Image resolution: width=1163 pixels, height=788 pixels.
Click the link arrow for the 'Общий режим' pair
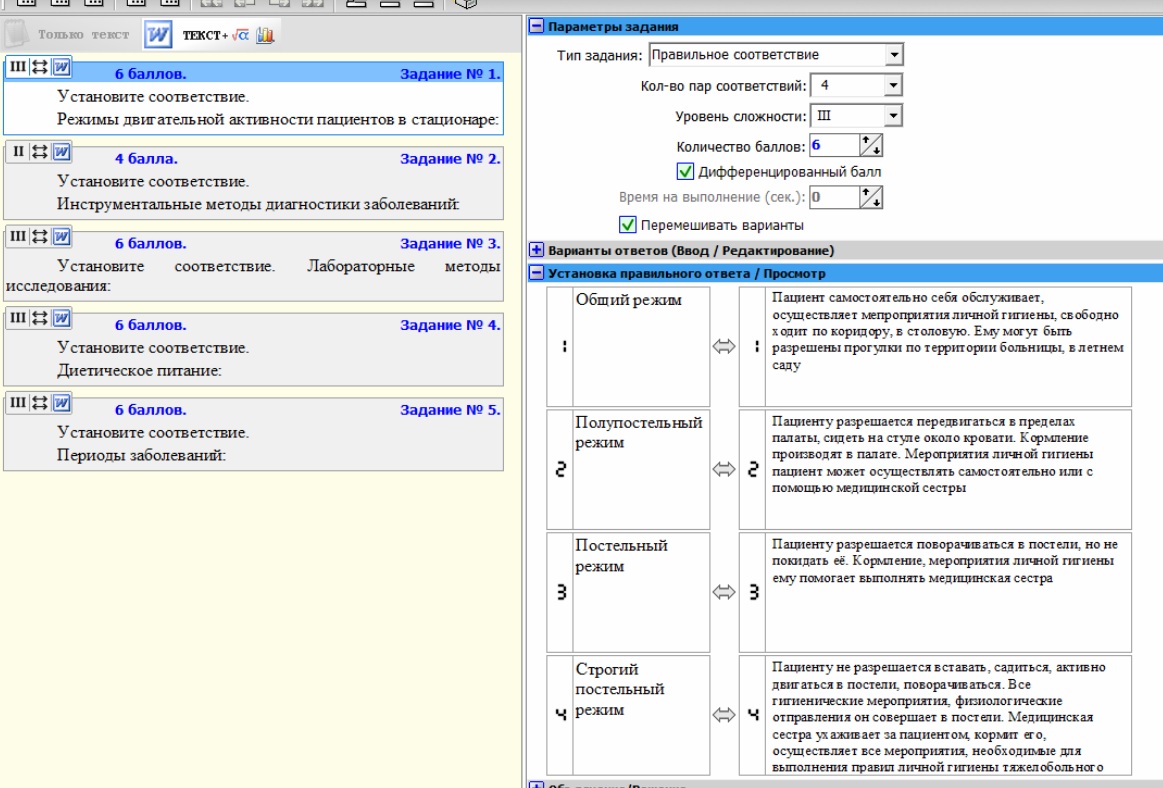coord(724,346)
